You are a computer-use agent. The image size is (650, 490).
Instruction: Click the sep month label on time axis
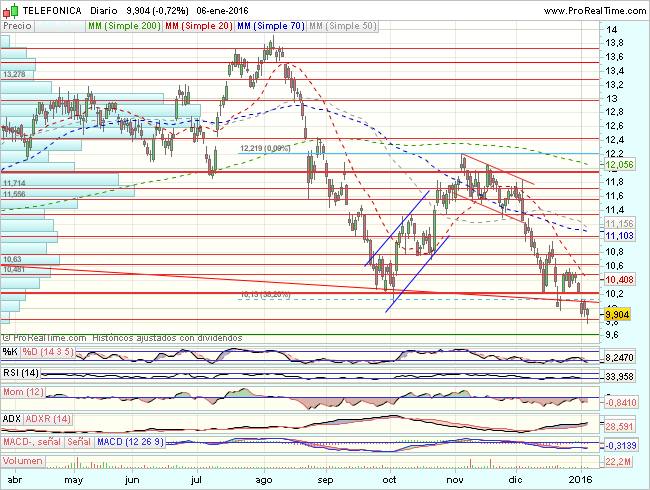325,480
